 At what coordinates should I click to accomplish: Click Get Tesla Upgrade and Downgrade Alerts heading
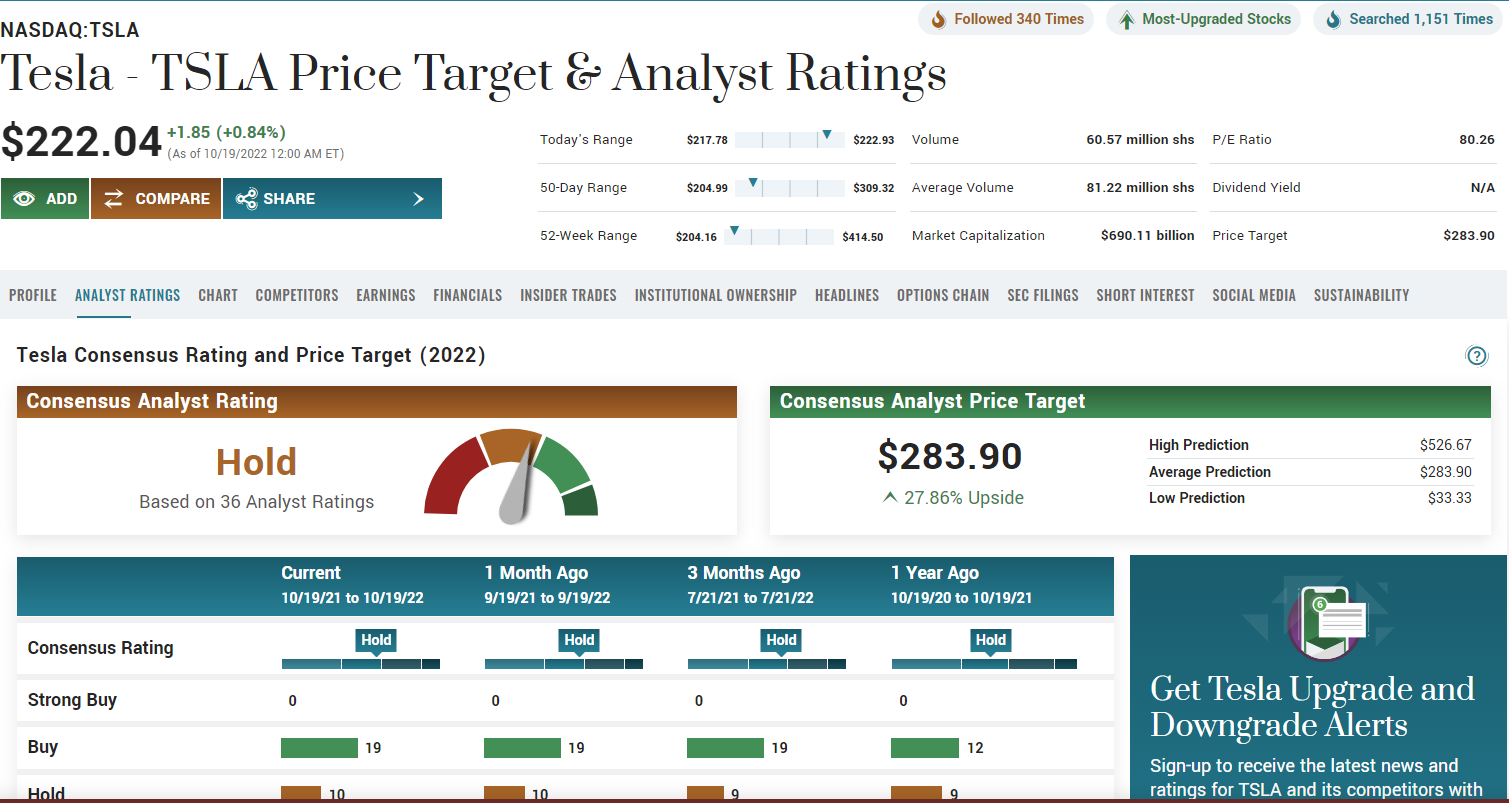[x=1313, y=706]
